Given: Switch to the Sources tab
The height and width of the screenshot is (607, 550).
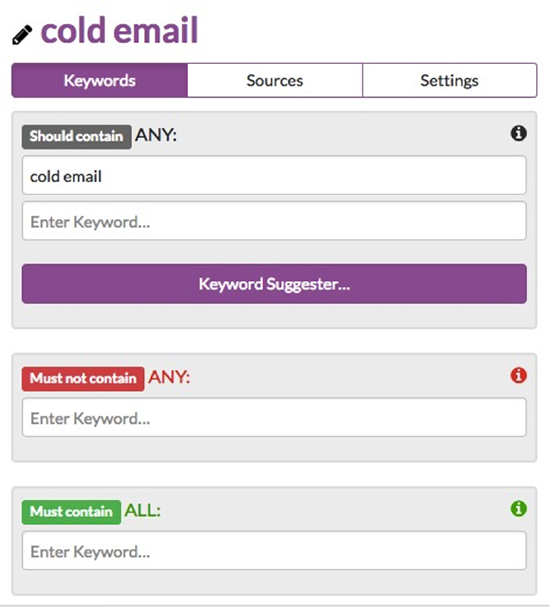Looking at the screenshot, I should pos(275,81).
